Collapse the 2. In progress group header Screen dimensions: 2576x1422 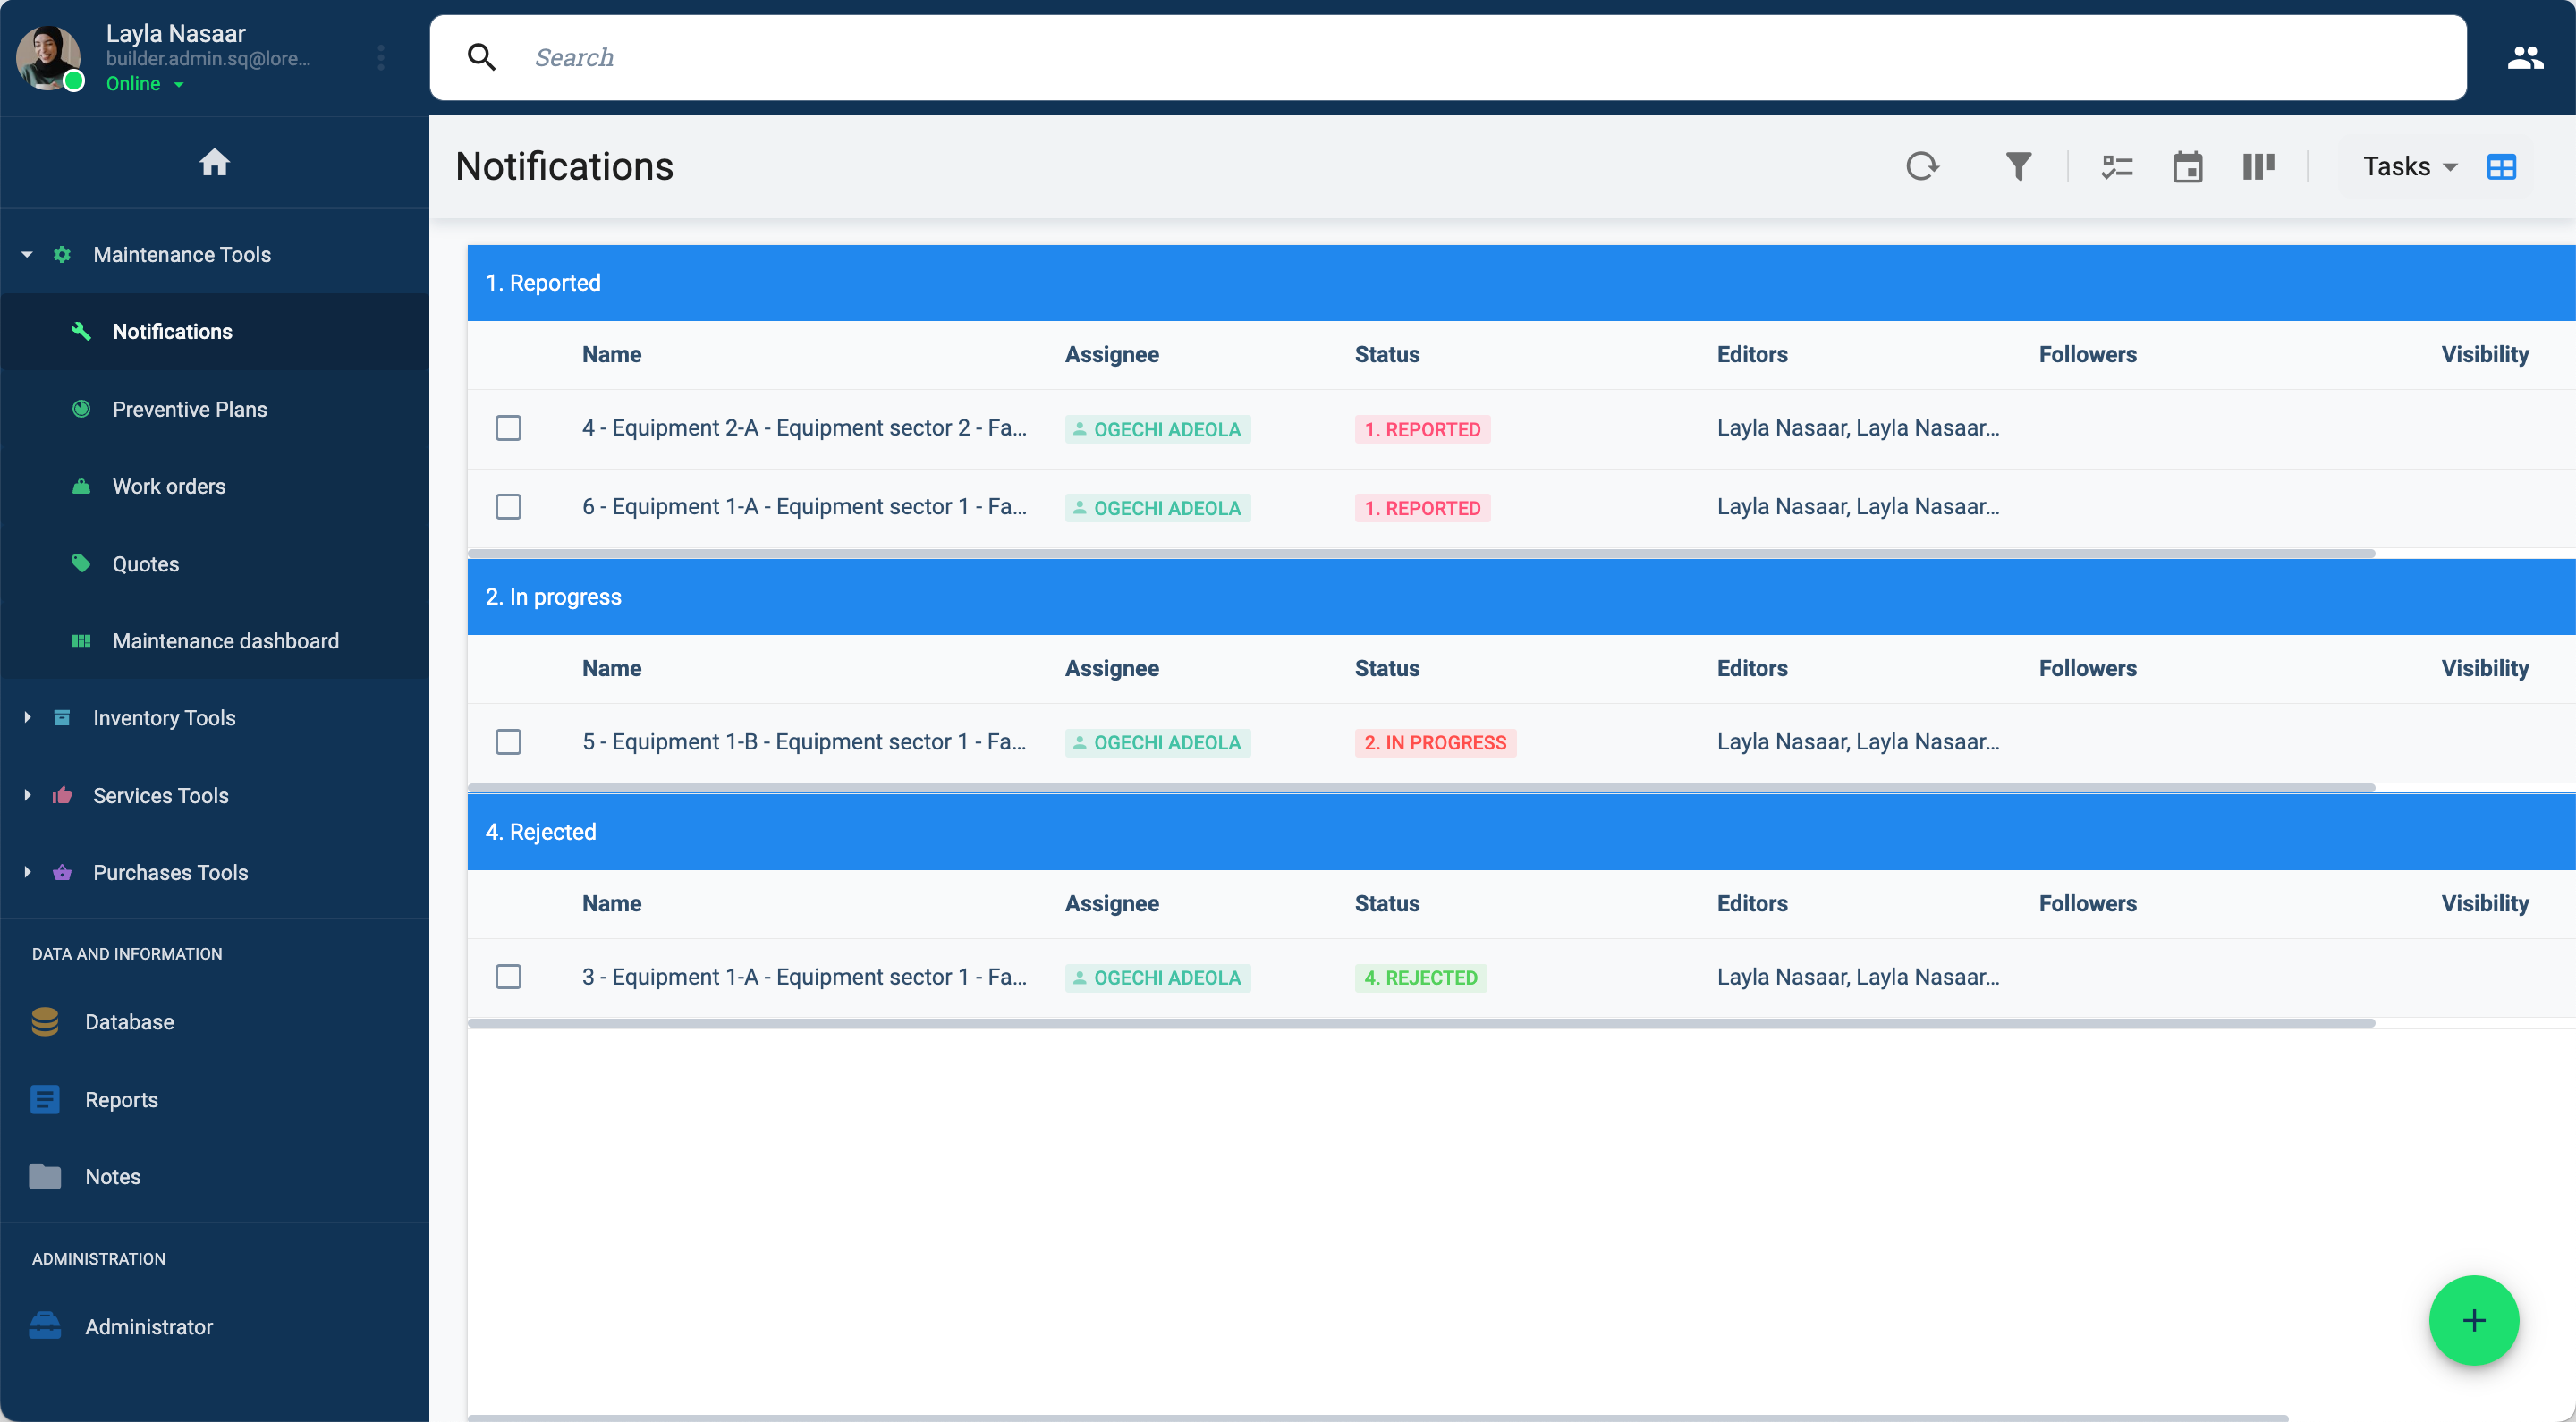coord(1521,597)
